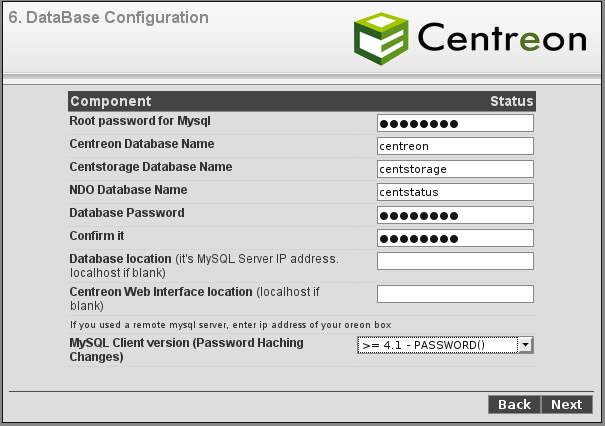This screenshot has width=605, height=426.
Task: Click the remote mysql server hint text
Action: tap(230, 325)
